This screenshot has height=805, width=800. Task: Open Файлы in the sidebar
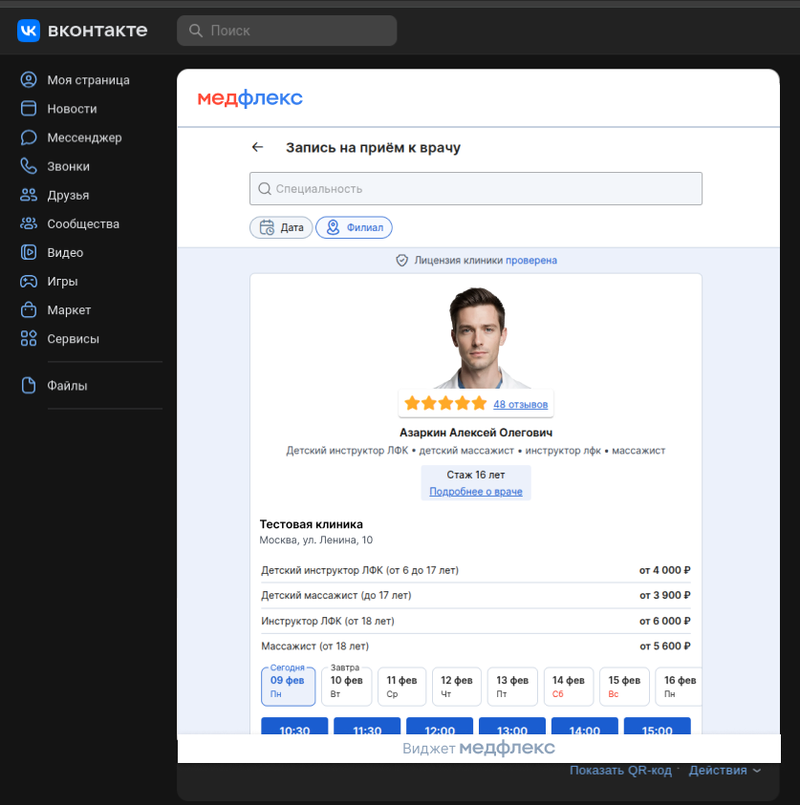[x=66, y=386]
